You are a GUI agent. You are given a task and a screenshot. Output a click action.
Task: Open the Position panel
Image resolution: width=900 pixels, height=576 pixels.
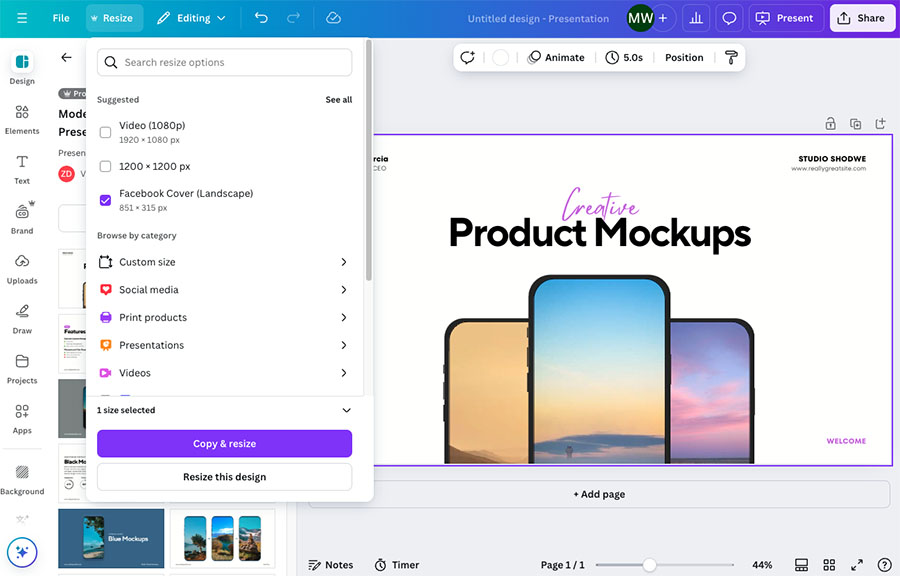coord(684,57)
